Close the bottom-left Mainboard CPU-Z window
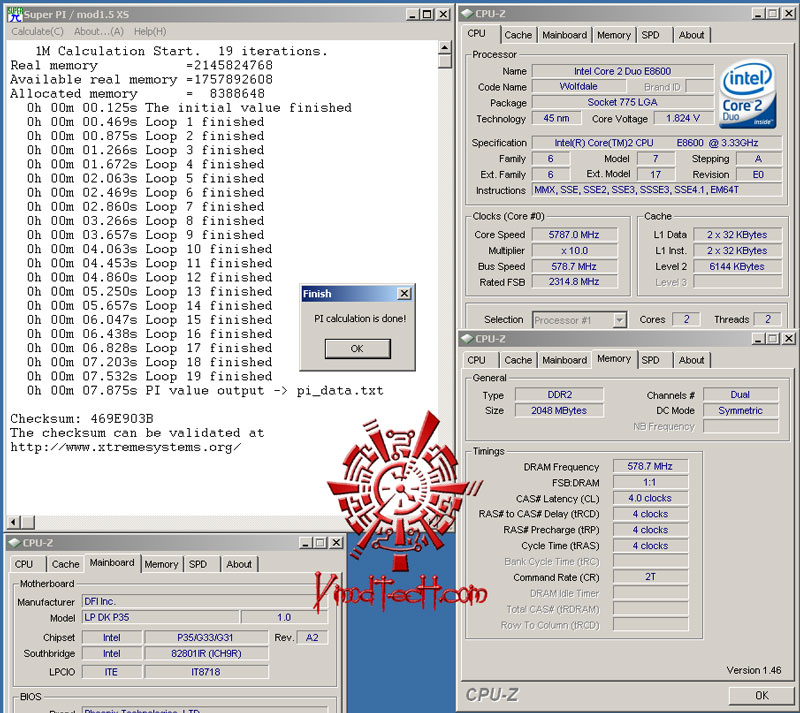The image size is (800, 713). pyautogui.click(x=336, y=543)
